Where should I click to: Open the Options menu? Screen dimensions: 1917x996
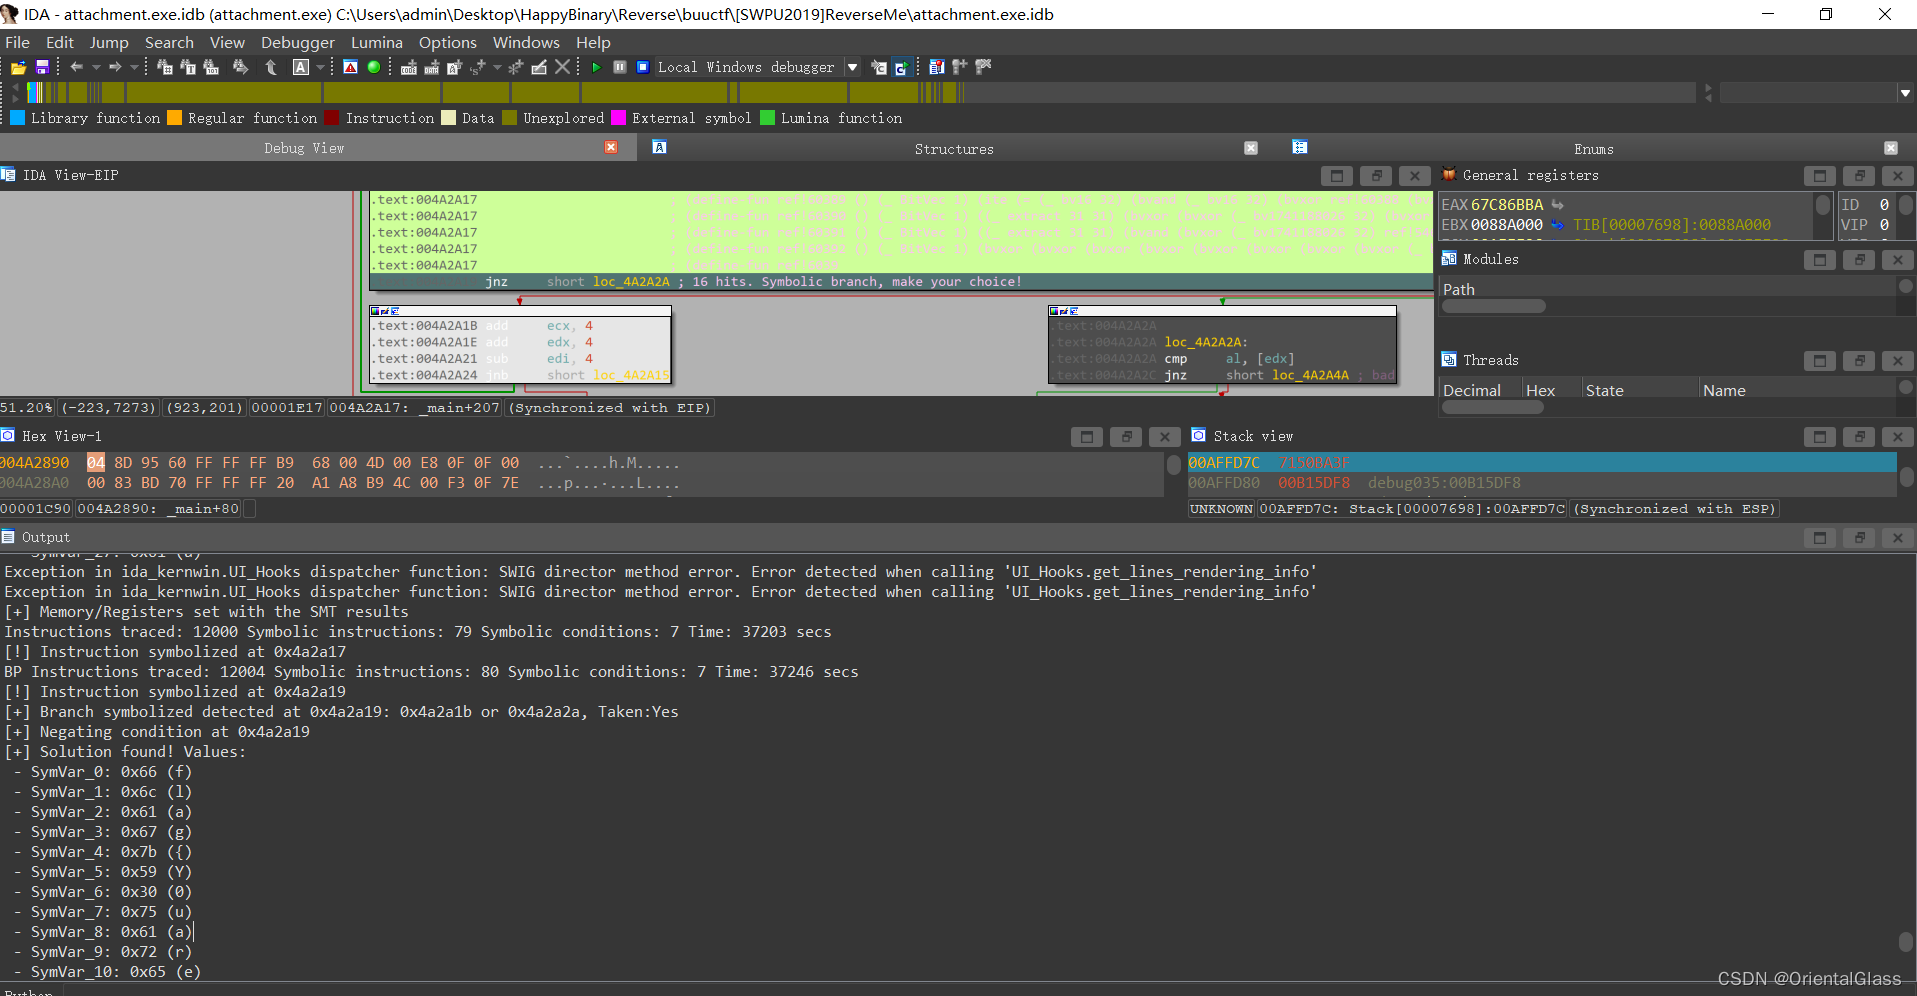click(448, 42)
